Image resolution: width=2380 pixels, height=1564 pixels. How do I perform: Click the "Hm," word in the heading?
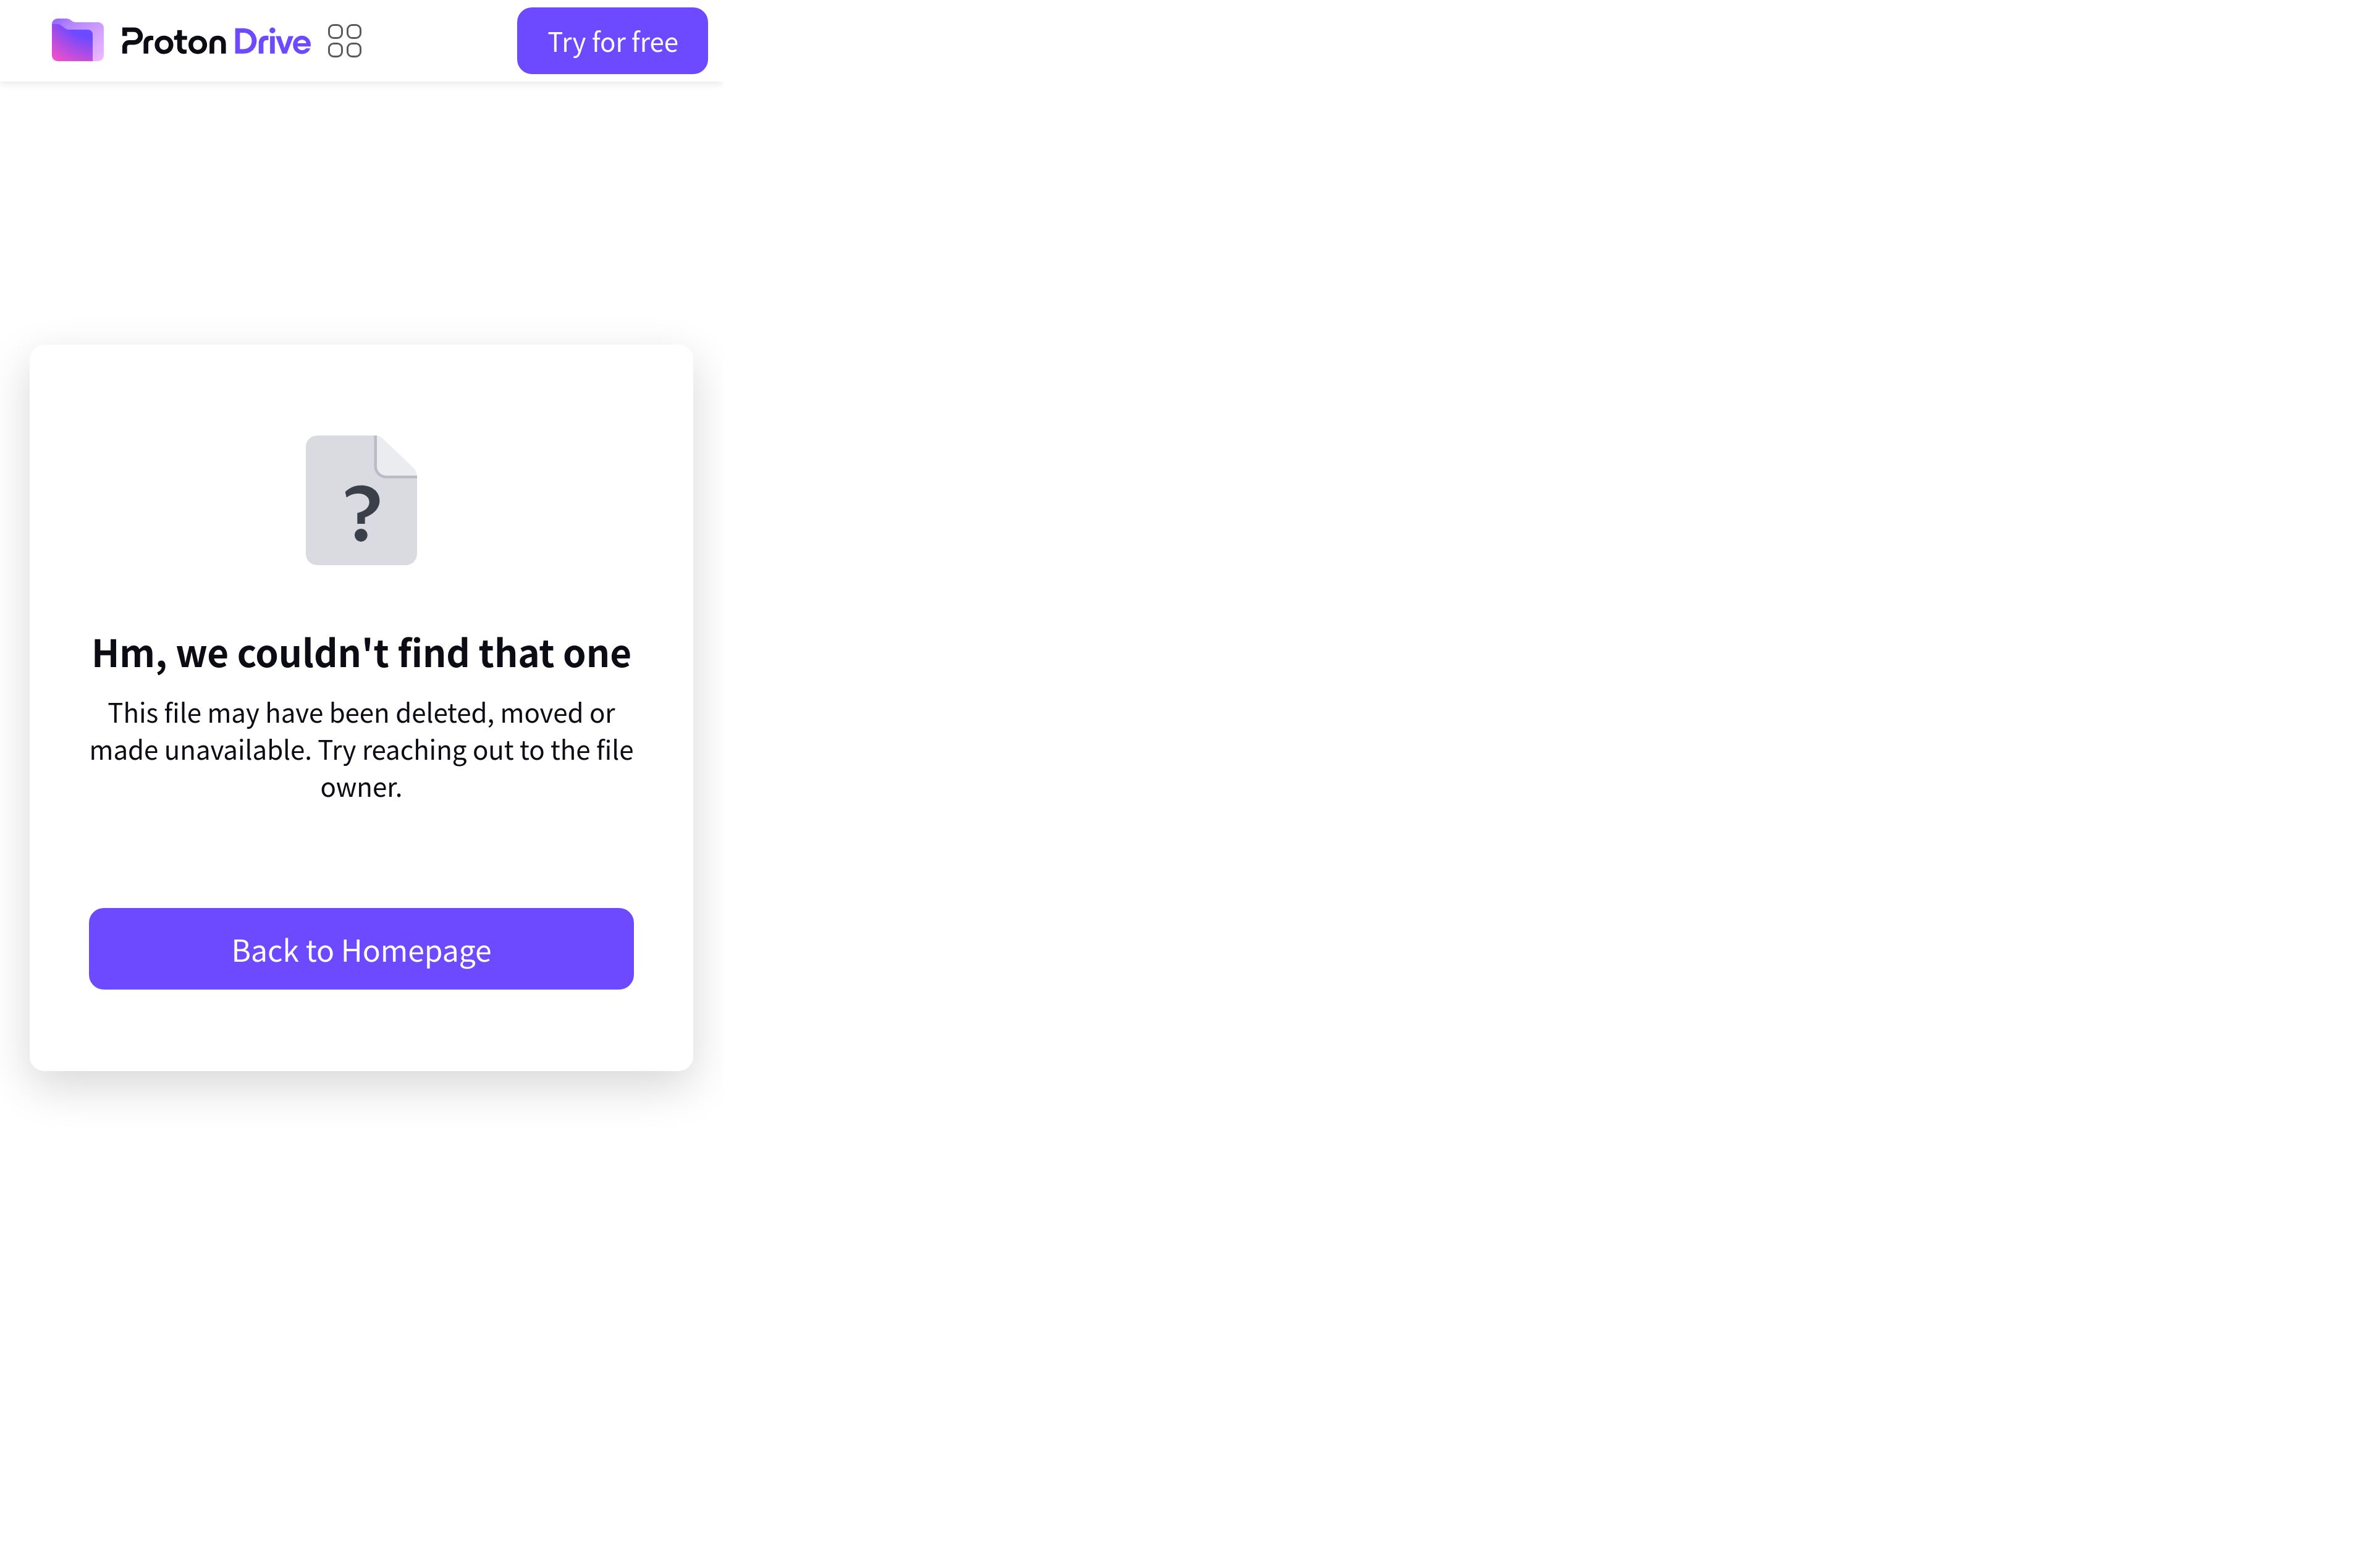129,654
